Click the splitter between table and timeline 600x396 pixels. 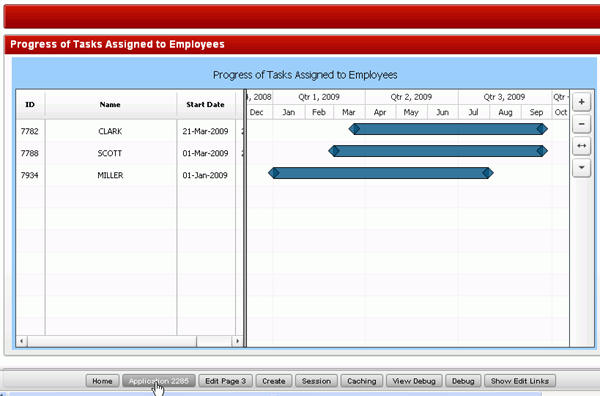(x=245, y=218)
